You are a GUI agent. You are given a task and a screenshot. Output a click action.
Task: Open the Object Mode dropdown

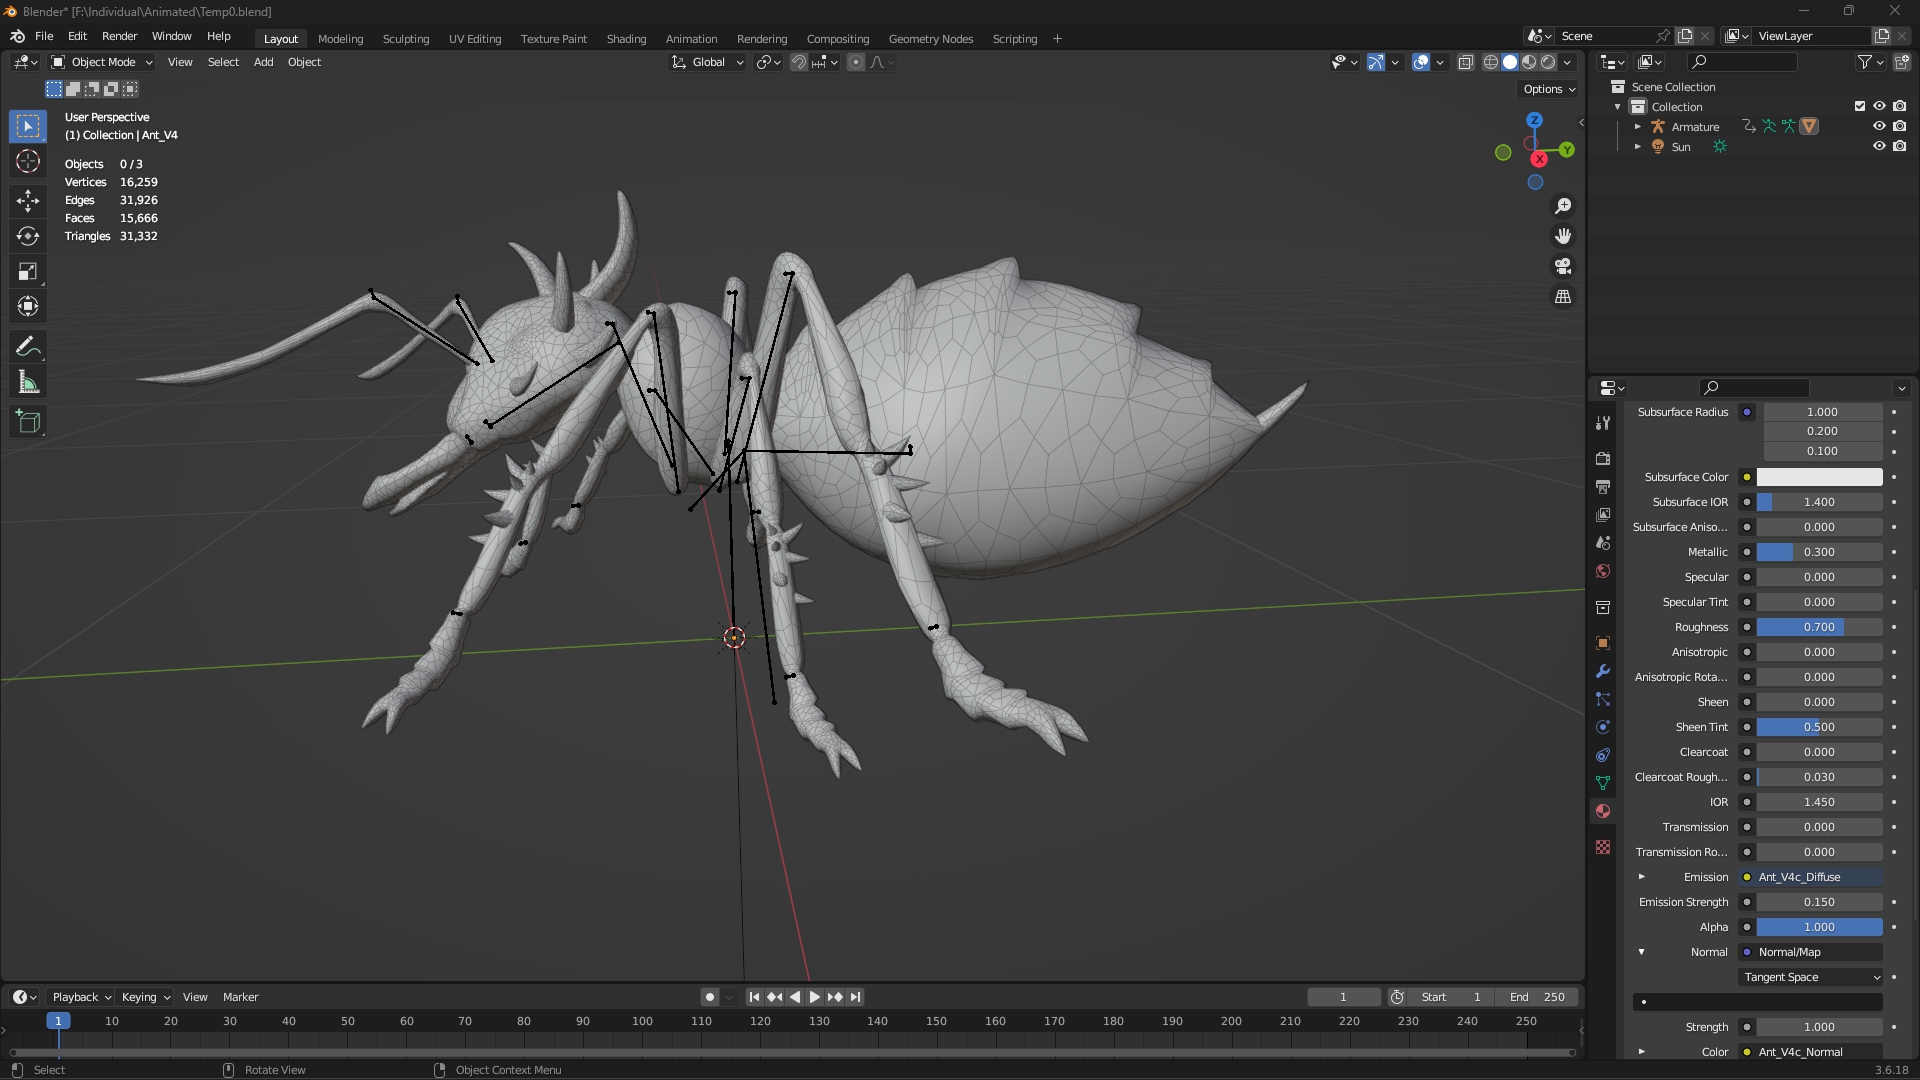pos(102,62)
